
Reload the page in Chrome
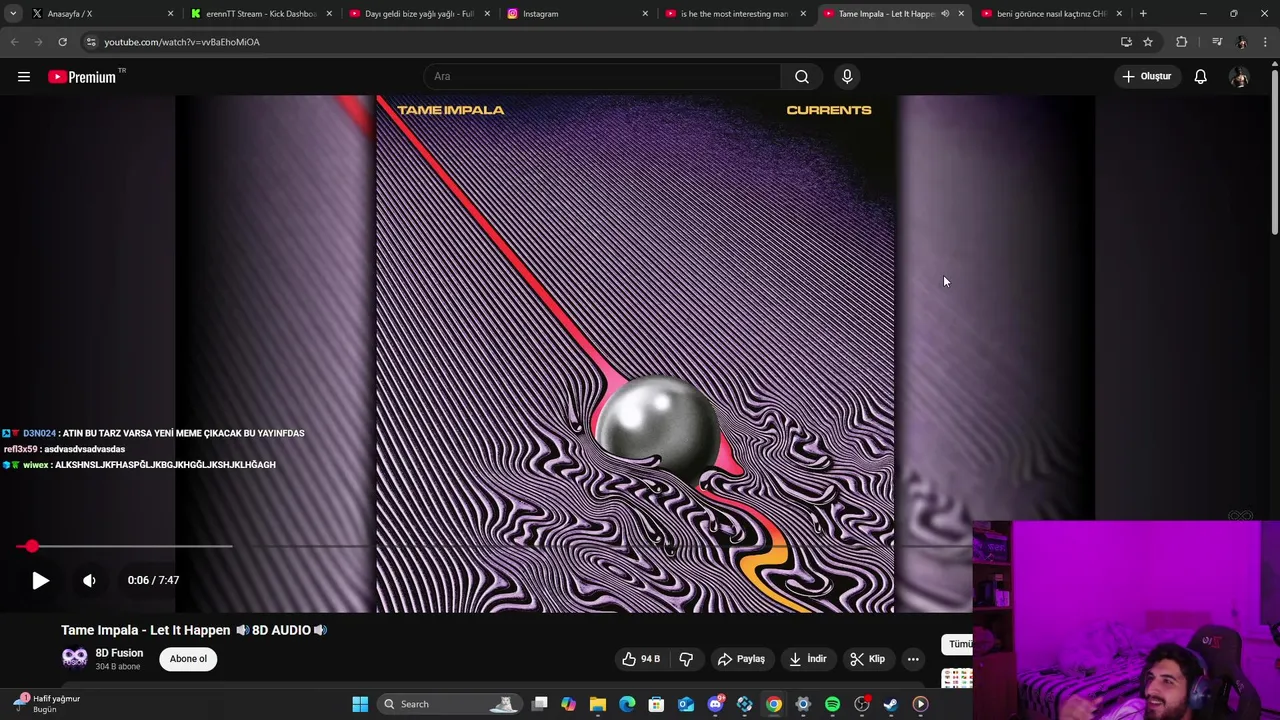coord(62,42)
